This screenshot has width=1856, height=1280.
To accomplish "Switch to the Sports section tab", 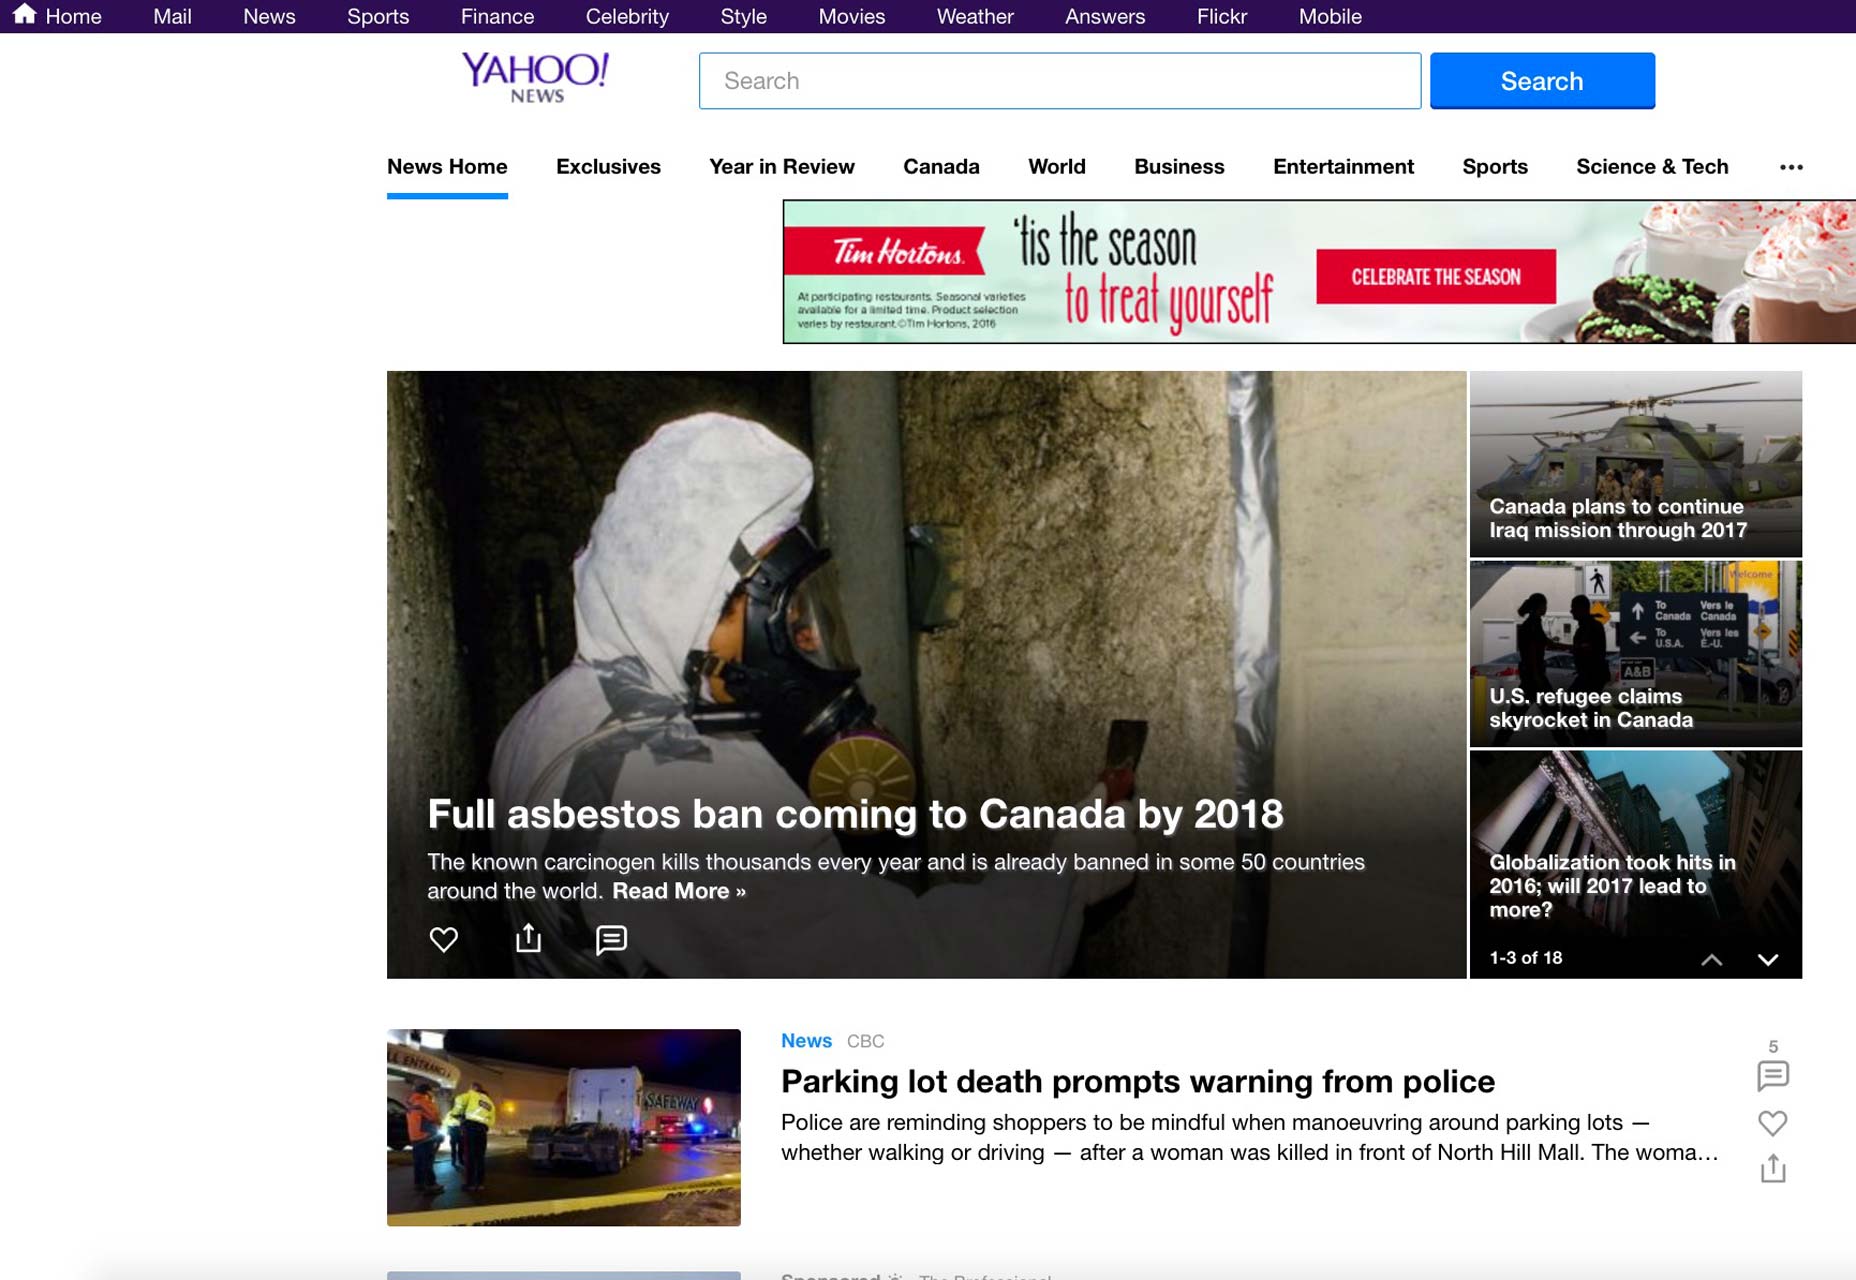I will click(x=1495, y=167).
